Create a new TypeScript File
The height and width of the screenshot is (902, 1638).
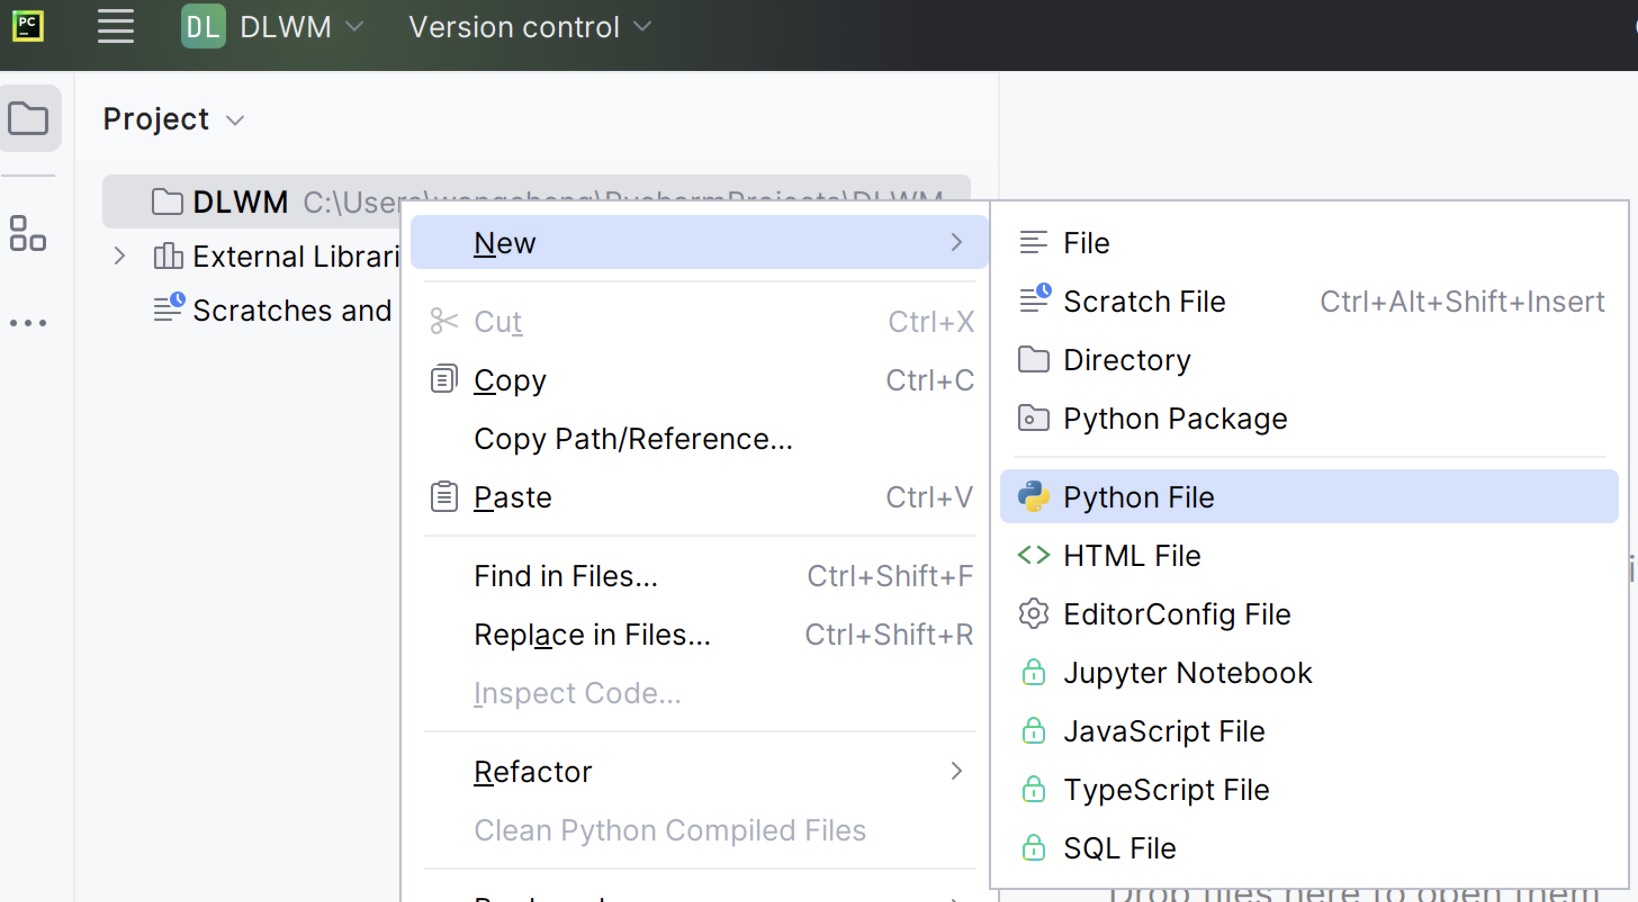(1309, 789)
